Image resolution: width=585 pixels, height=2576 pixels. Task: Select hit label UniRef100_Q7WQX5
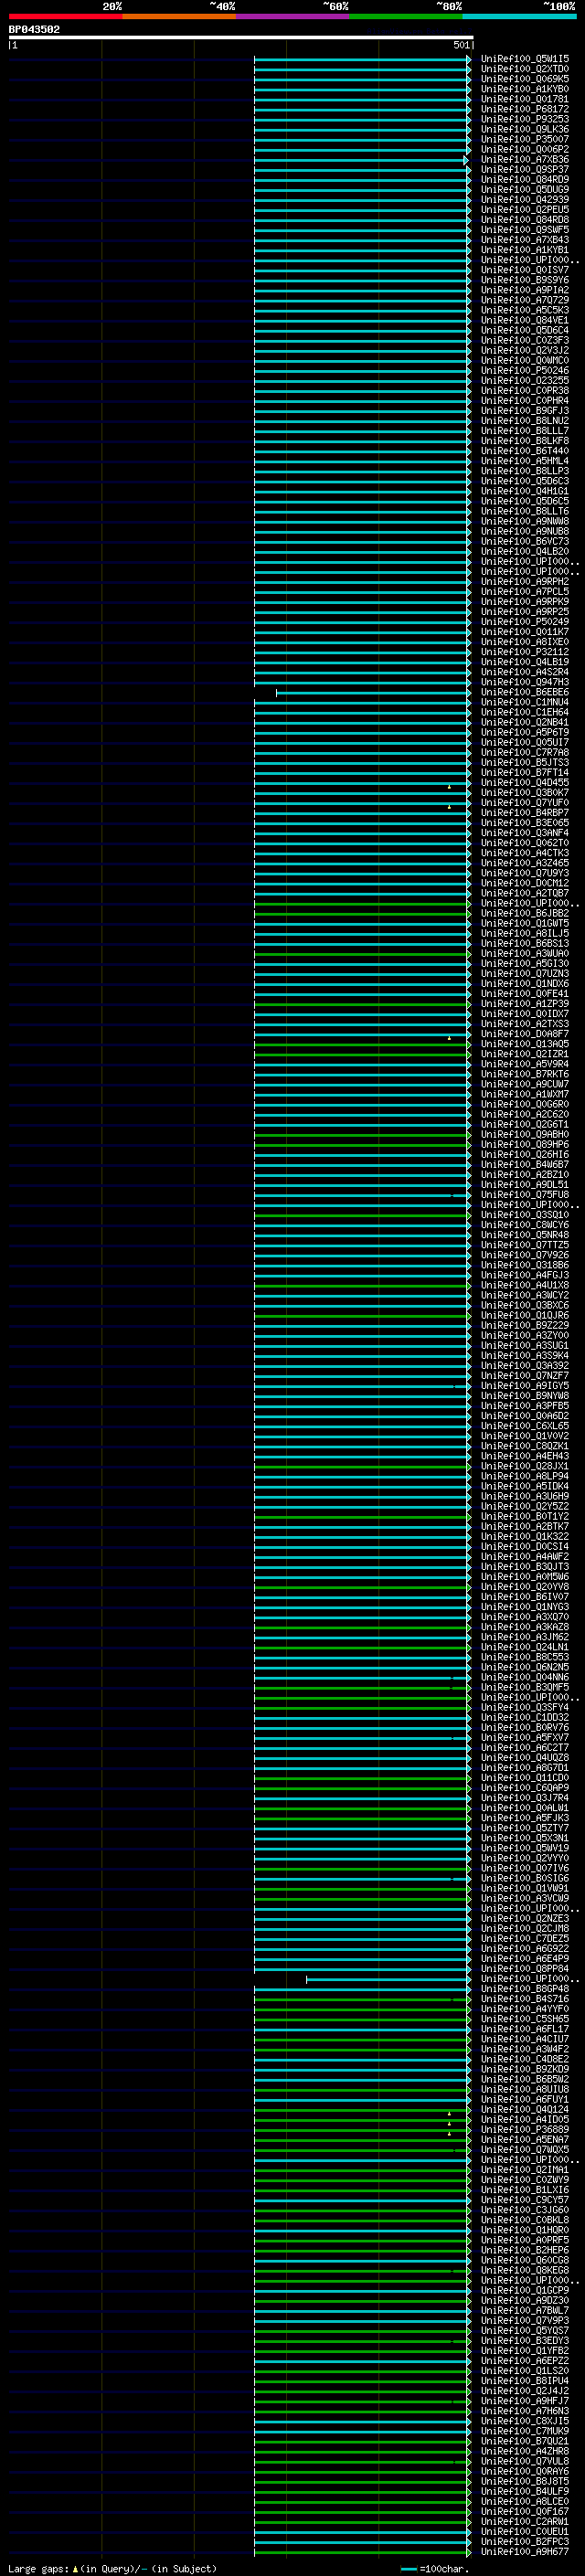click(x=525, y=2149)
